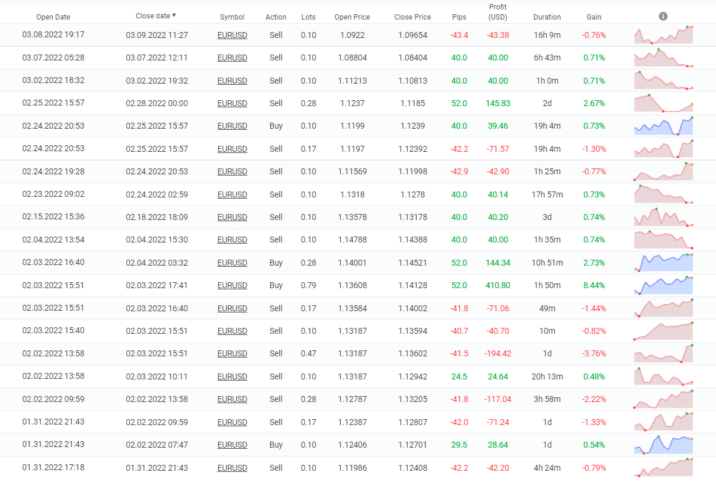This screenshot has height=482, width=716.
Task: Select the 2.73% gain value
Action: point(594,263)
